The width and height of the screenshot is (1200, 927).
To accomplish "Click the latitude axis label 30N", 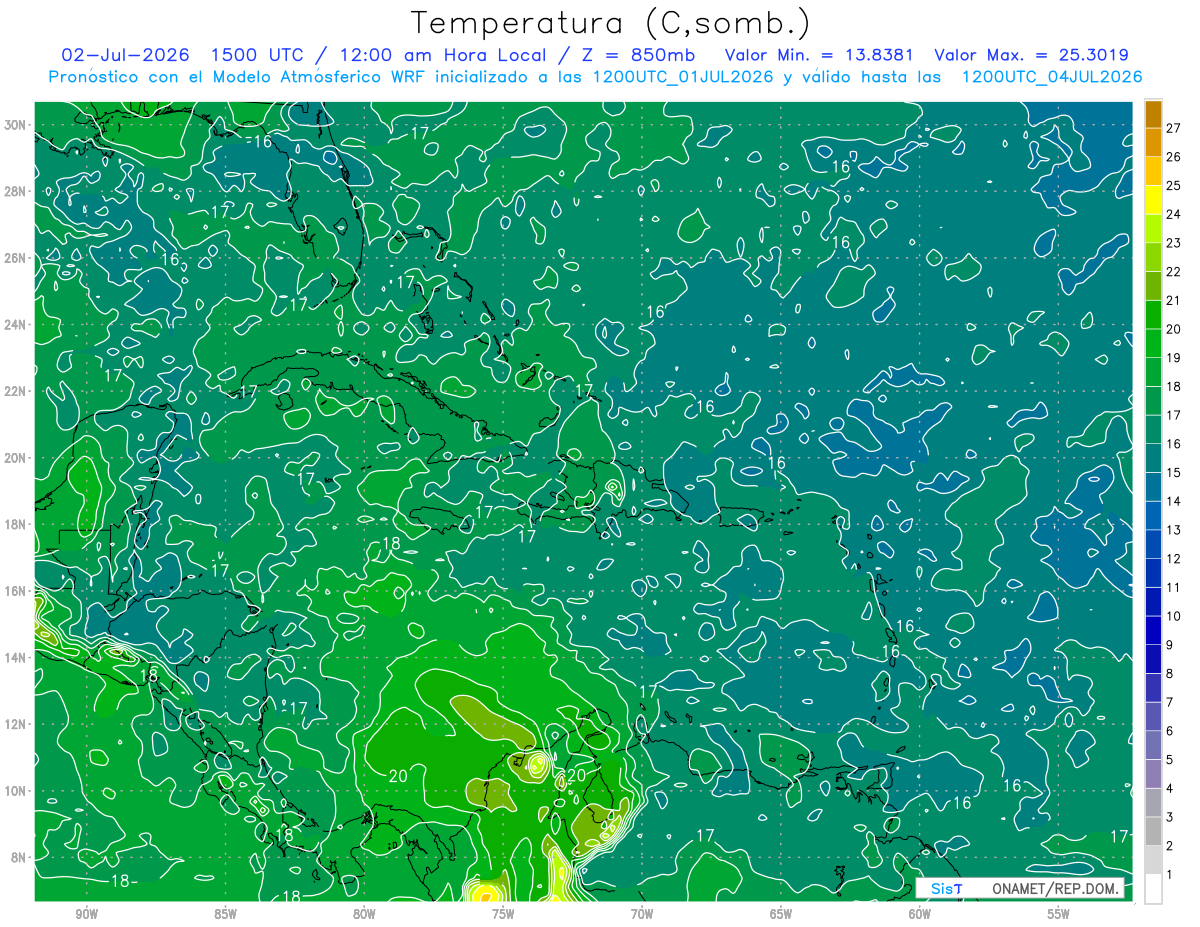I will [x=15, y=125].
